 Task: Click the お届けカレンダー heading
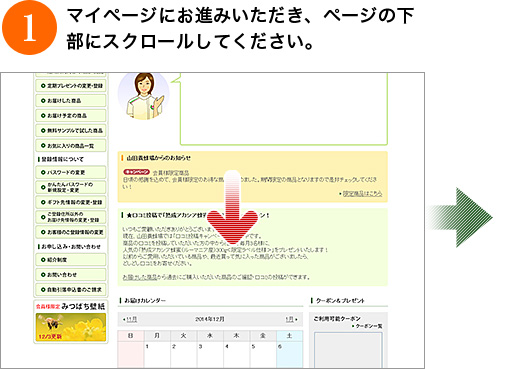click(145, 301)
